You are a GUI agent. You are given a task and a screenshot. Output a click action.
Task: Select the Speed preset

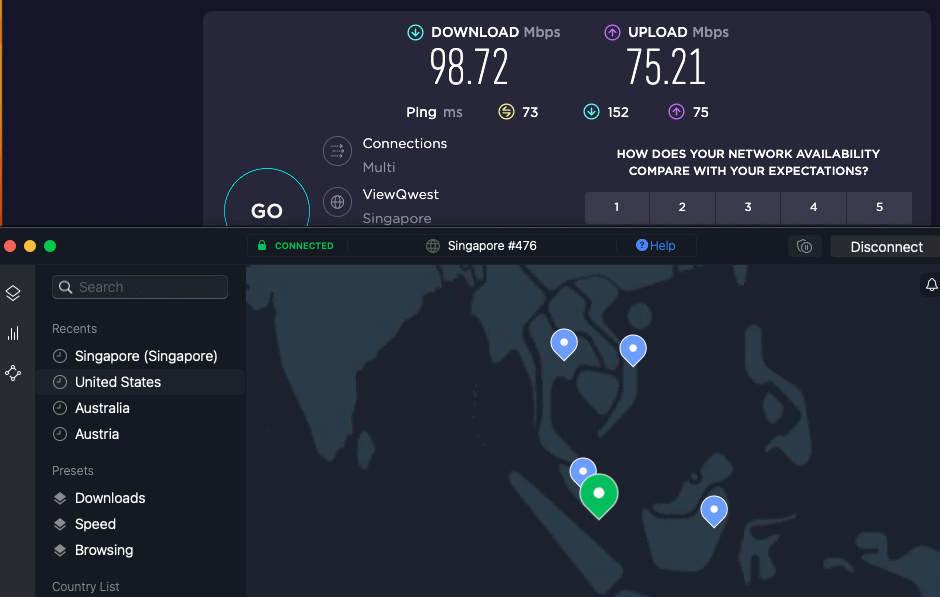96,524
